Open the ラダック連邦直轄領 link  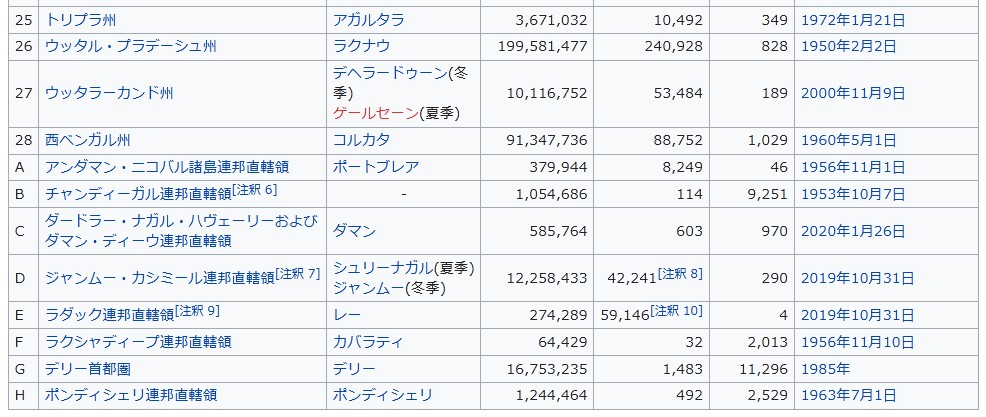tap(109, 315)
